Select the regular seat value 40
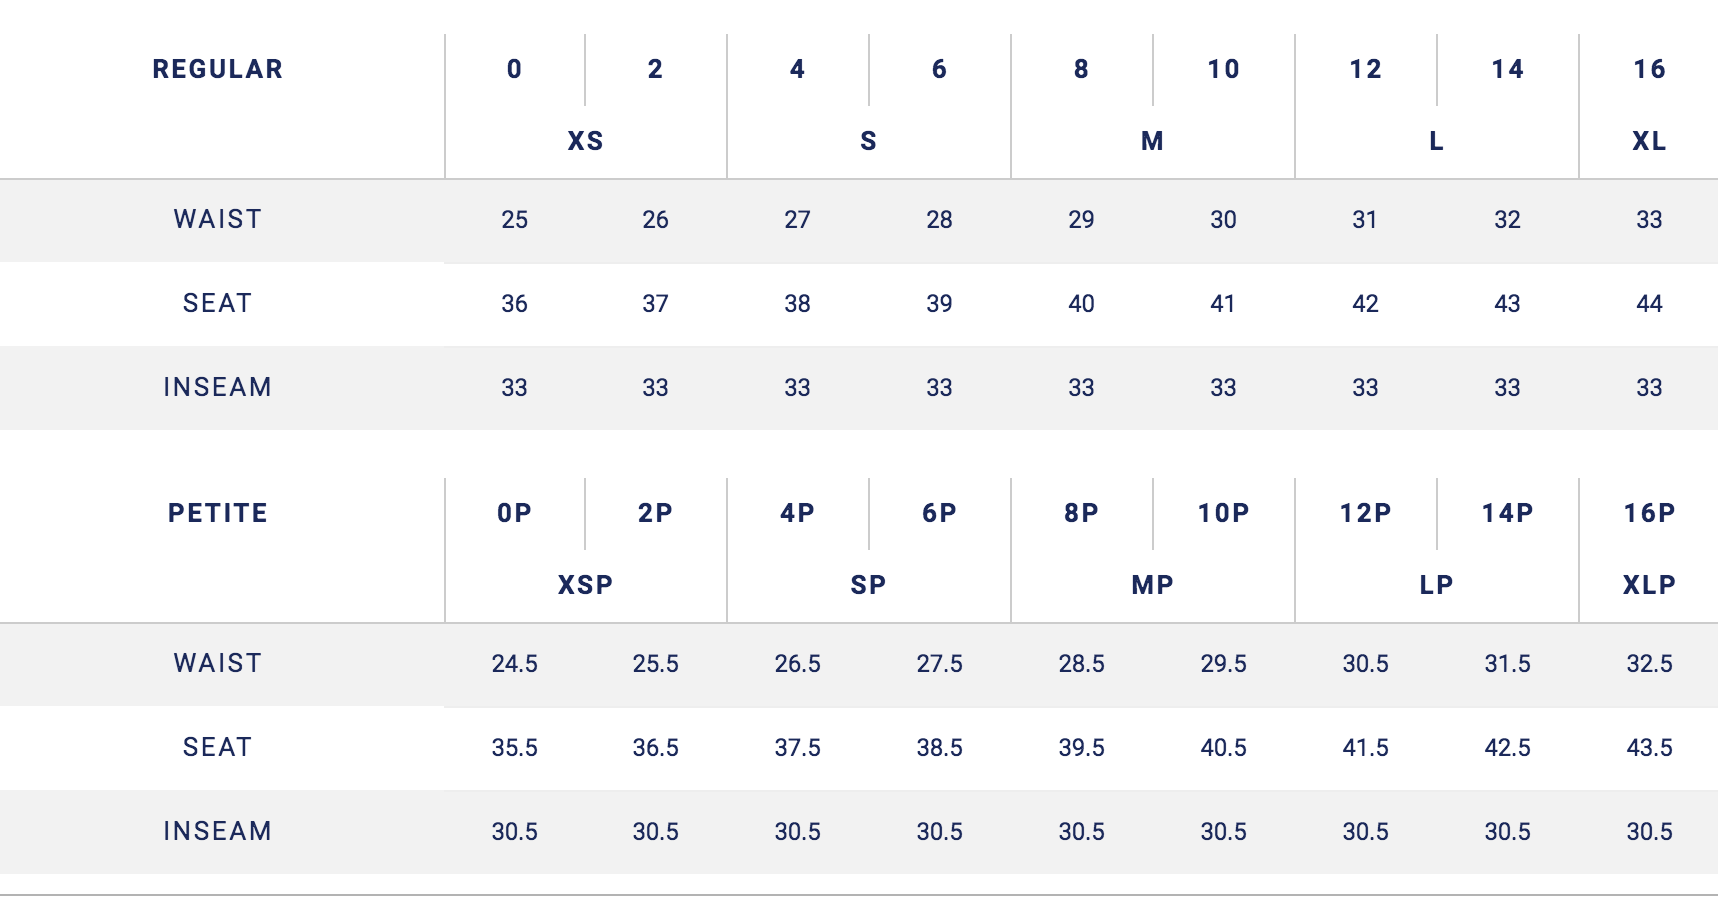1718x898 pixels. 1081,304
